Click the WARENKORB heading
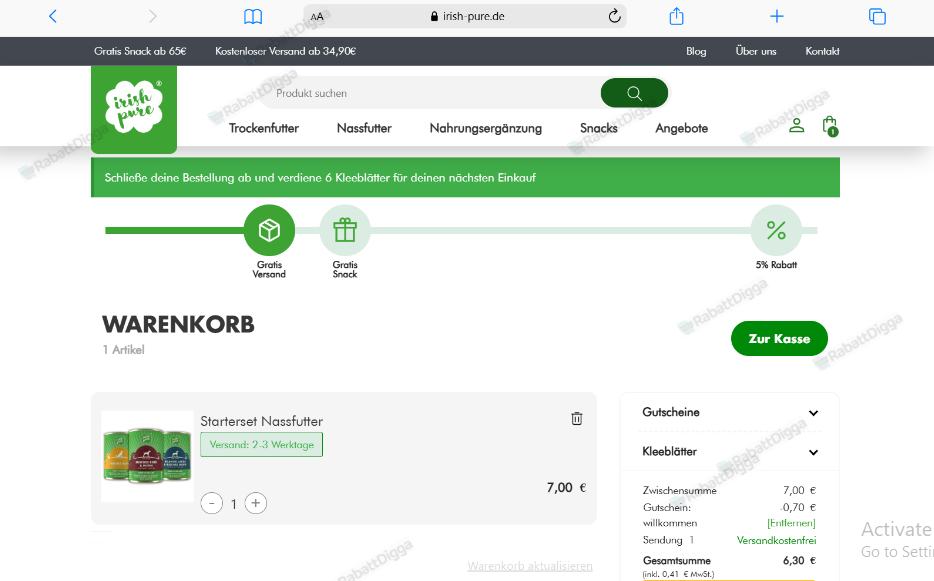 pyautogui.click(x=178, y=325)
